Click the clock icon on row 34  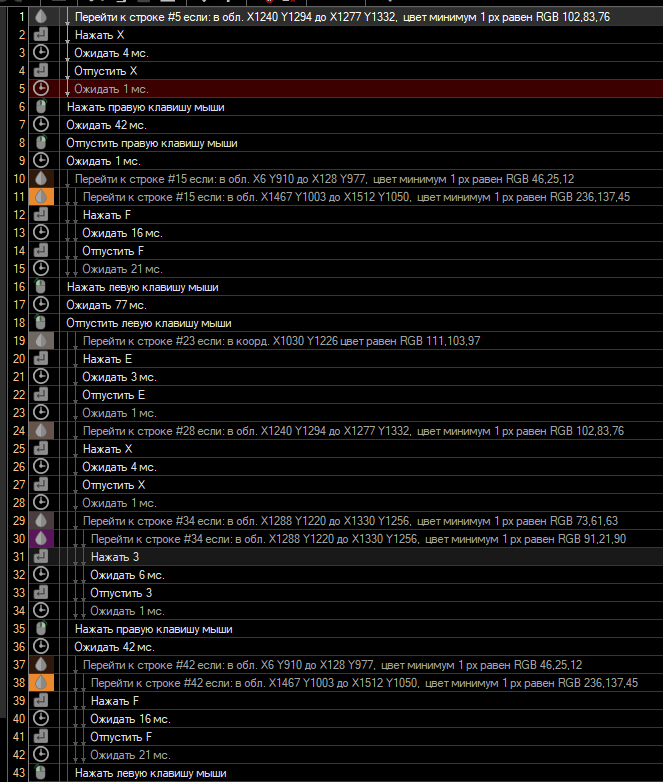(x=41, y=610)
